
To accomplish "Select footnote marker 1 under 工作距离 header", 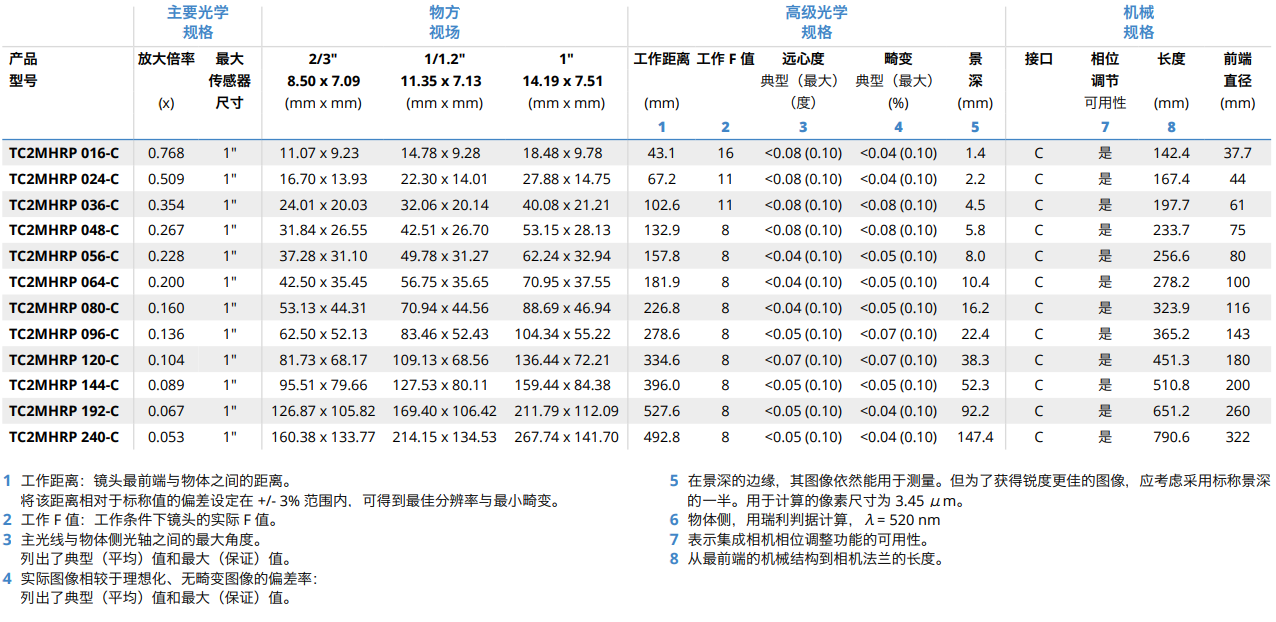I will click(x=661, y=127).
